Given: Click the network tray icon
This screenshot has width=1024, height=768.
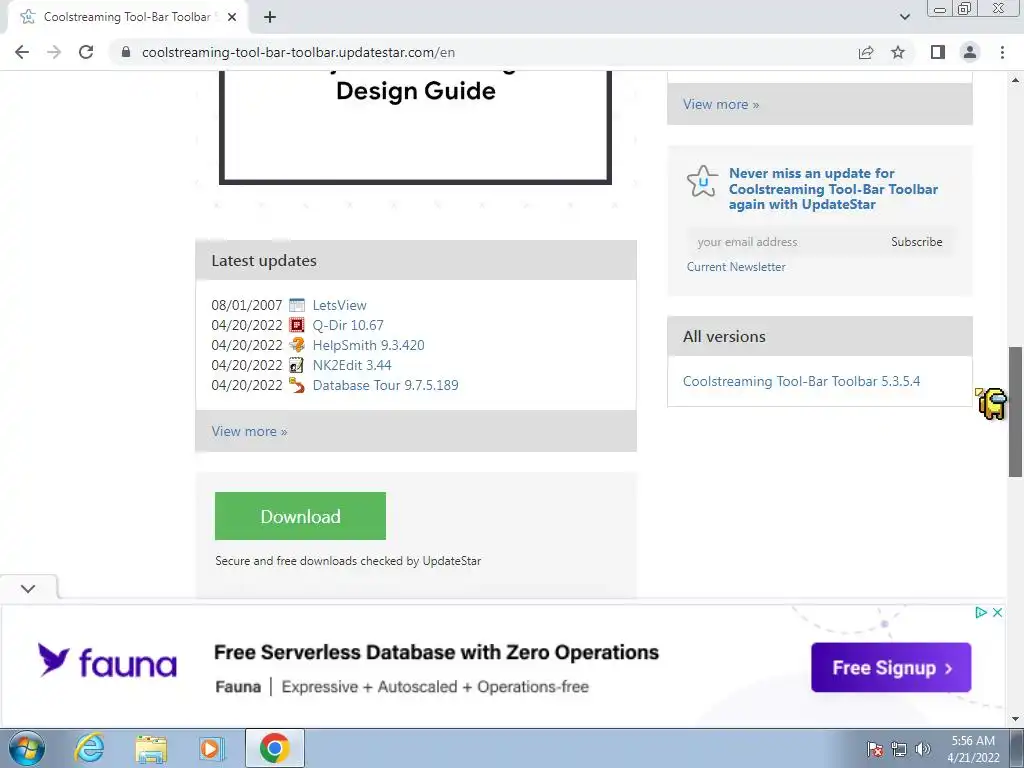Looking at the screenshot, I should 899,749.
